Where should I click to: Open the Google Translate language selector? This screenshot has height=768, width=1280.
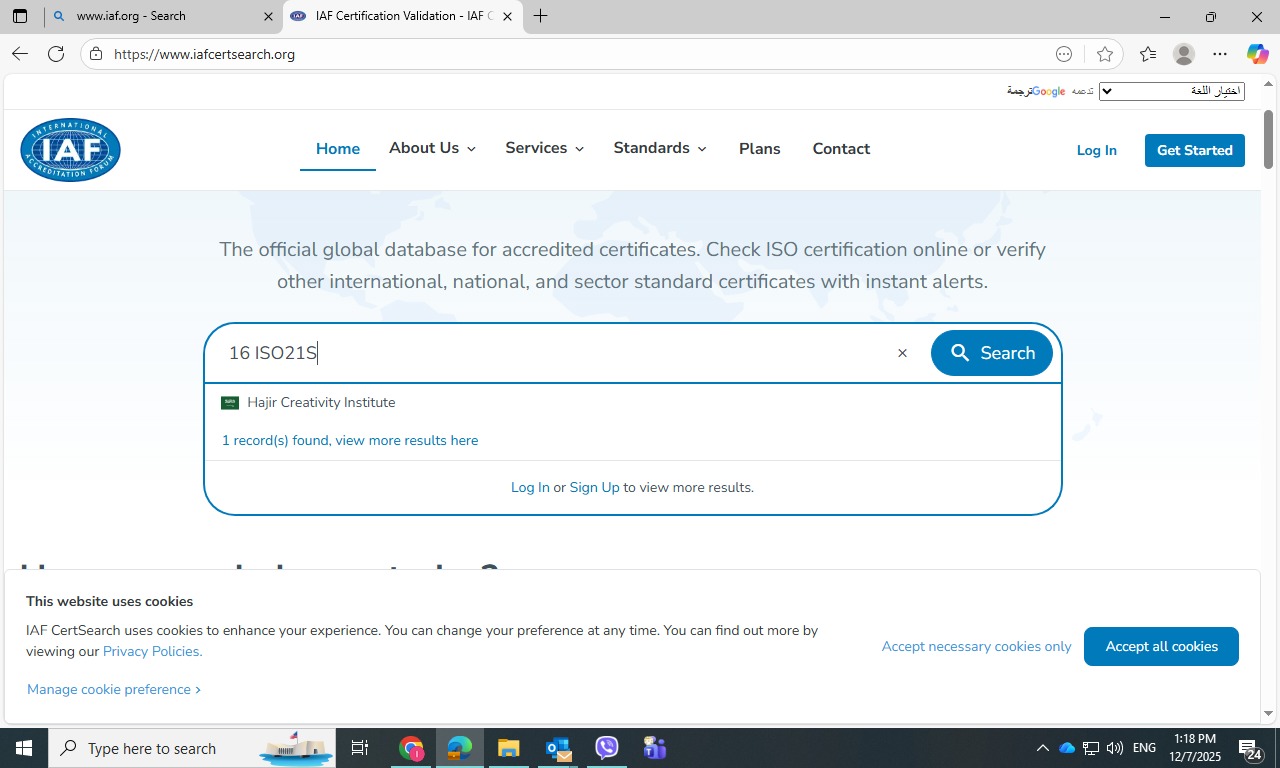[x=1171, y=91]
